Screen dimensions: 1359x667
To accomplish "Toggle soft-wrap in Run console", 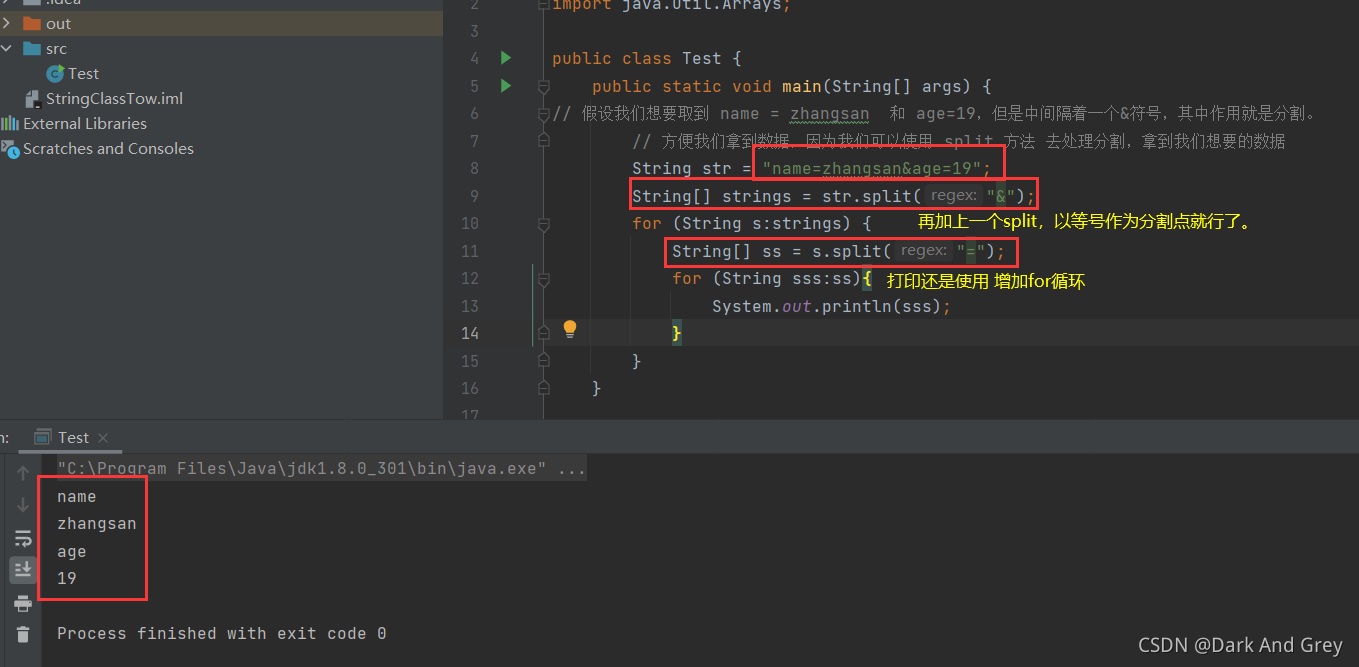I will tap(23, 539).
